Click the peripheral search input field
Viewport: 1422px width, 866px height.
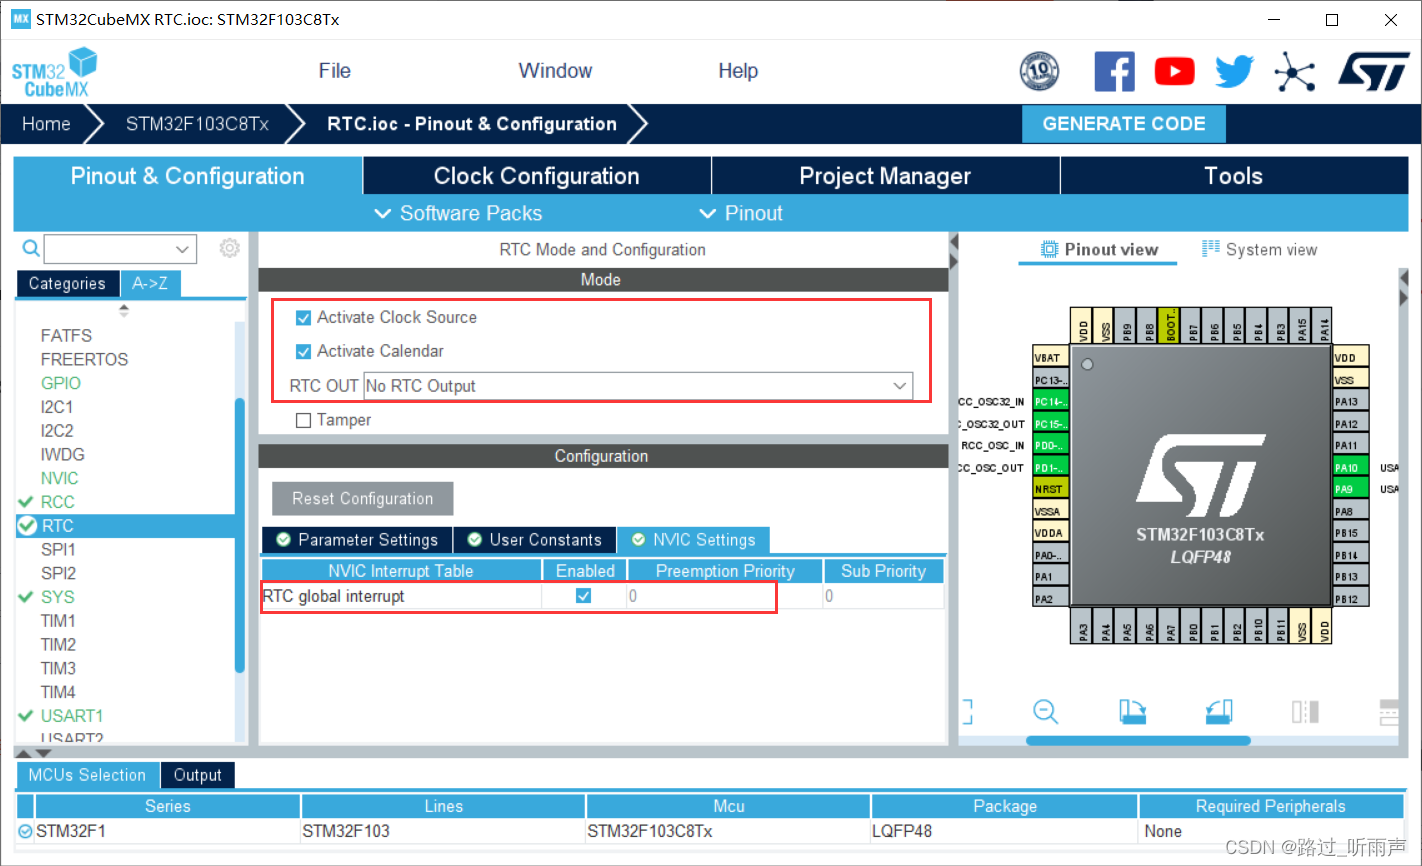point(109,249)
